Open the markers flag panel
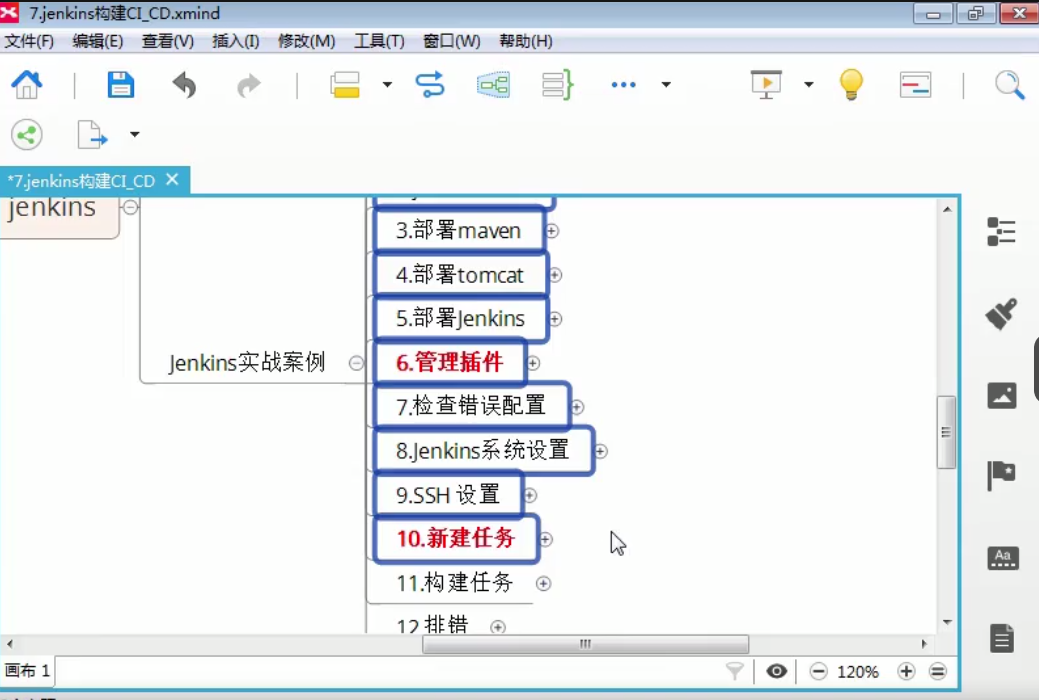The height and width of the screenshot is (700, 1039). click(x=1001, y=475)
